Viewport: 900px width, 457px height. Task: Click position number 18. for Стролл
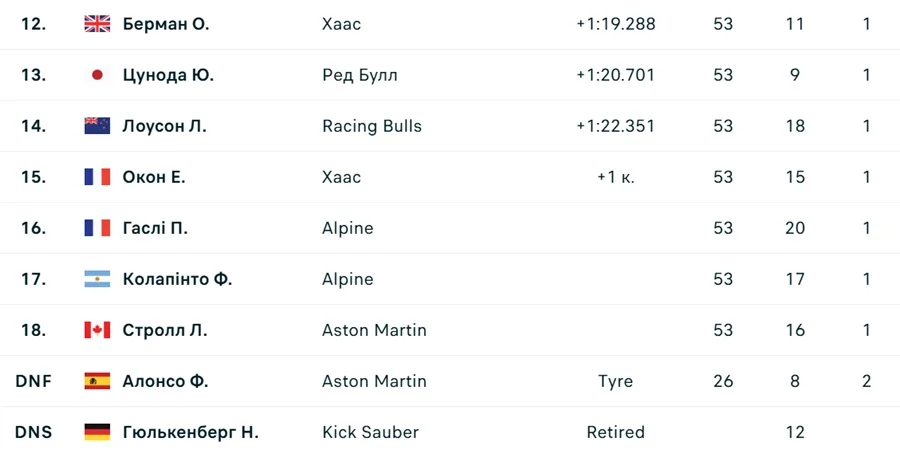click(33, 330)
